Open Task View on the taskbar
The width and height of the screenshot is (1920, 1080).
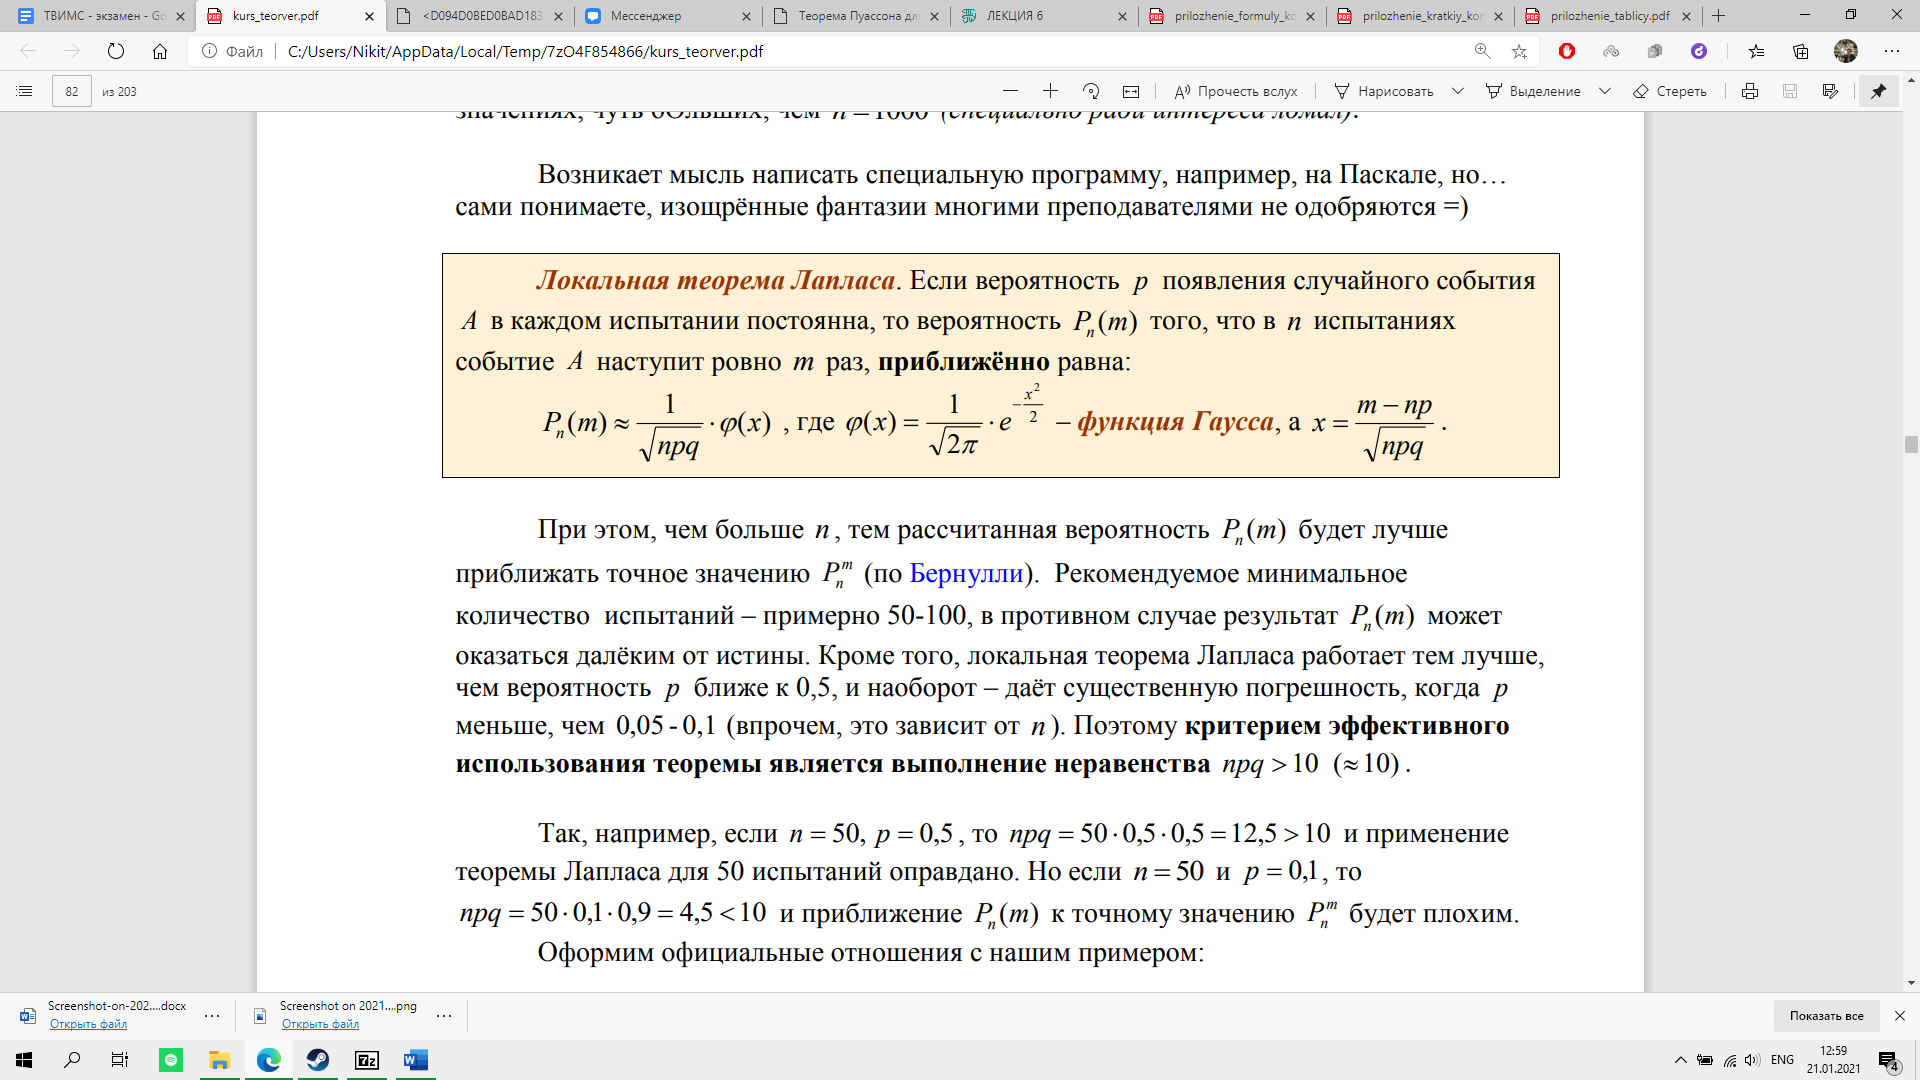tap(120, 1060)
